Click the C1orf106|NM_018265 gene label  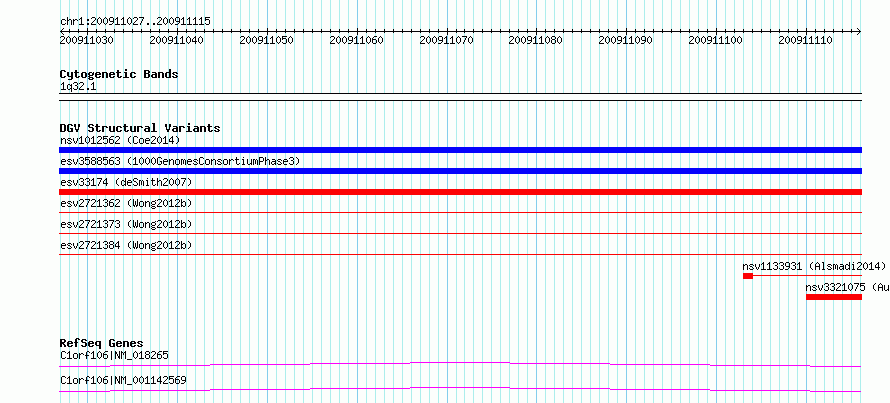(114, 355)
